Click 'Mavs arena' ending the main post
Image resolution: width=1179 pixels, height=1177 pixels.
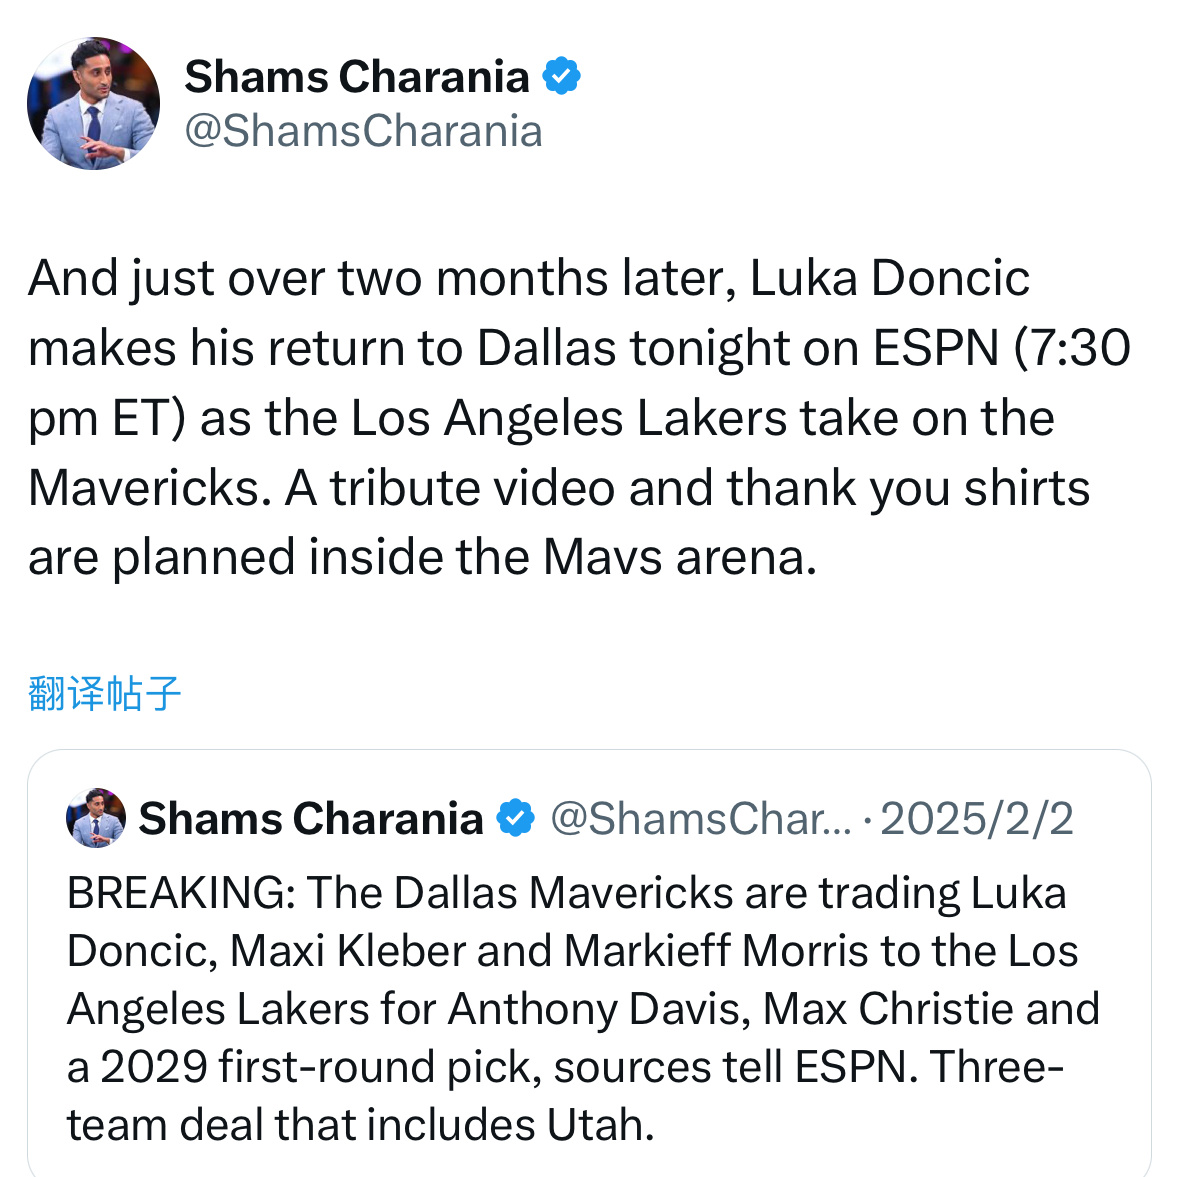680,558
